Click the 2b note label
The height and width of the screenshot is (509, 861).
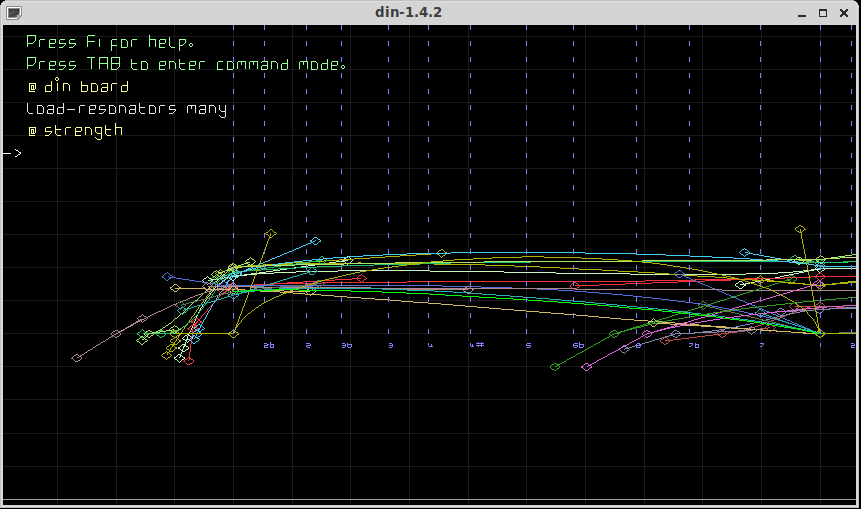tap(268, 345)
